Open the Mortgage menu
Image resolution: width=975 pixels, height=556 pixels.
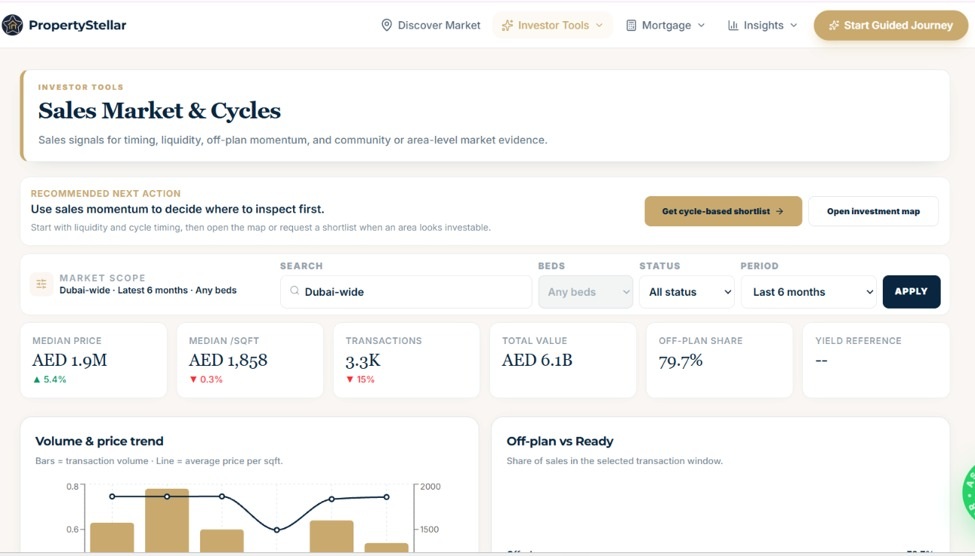pyautogui.click(x=665, y=25)
